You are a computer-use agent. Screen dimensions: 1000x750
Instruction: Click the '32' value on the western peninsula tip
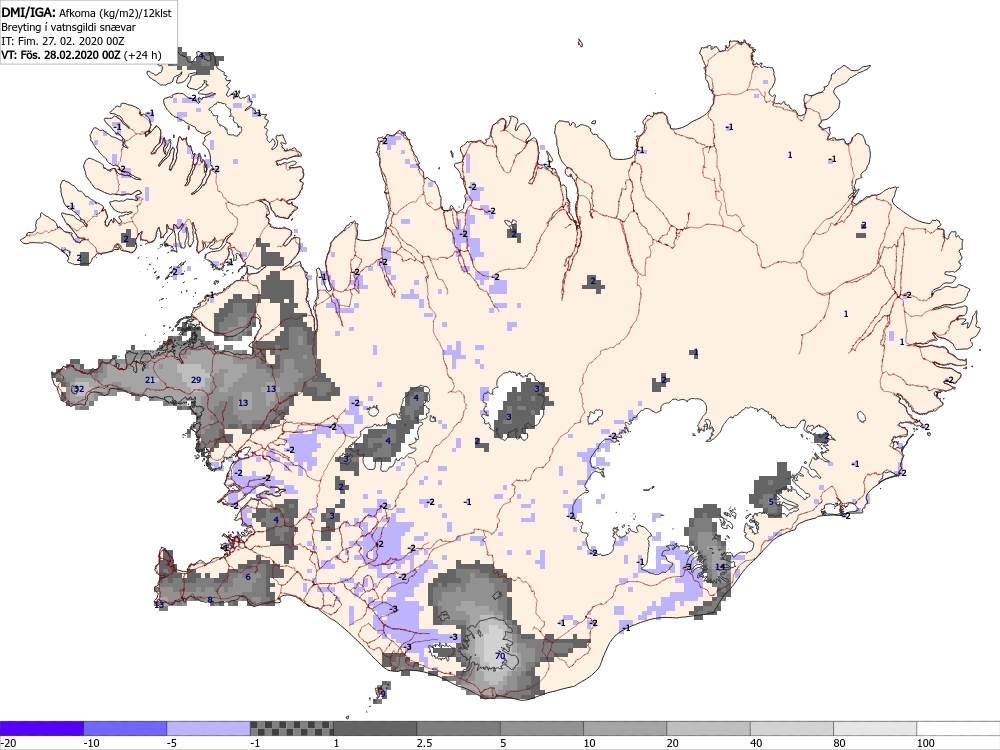[x=79, y=389]
